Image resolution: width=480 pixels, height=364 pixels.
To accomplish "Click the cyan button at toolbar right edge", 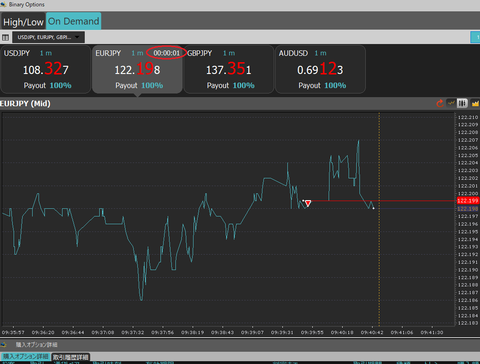I will click(475, 37).
